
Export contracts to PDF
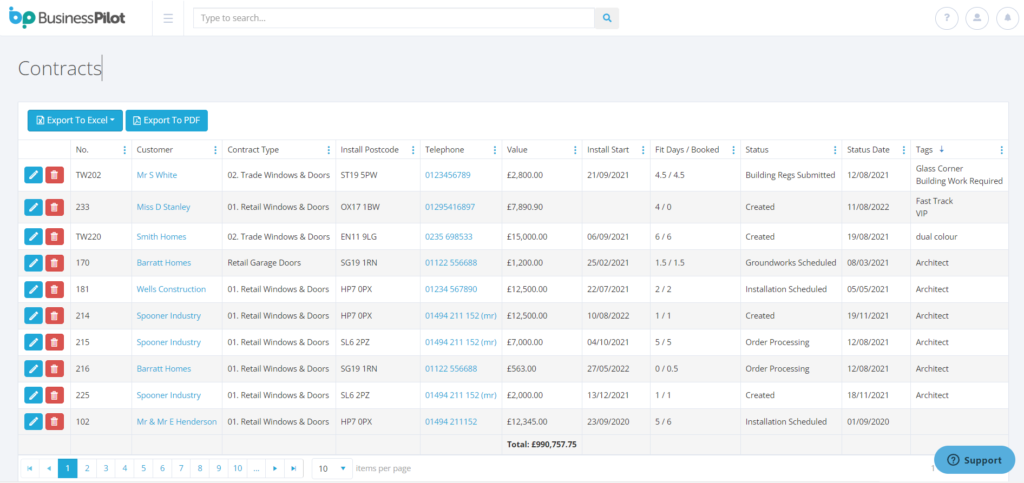click(x=167, y=120)
